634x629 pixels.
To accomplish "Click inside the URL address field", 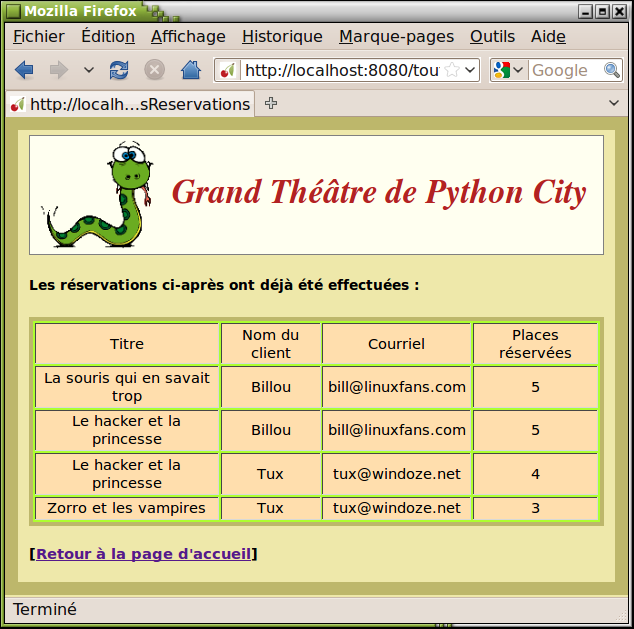I will pos(340,70).
